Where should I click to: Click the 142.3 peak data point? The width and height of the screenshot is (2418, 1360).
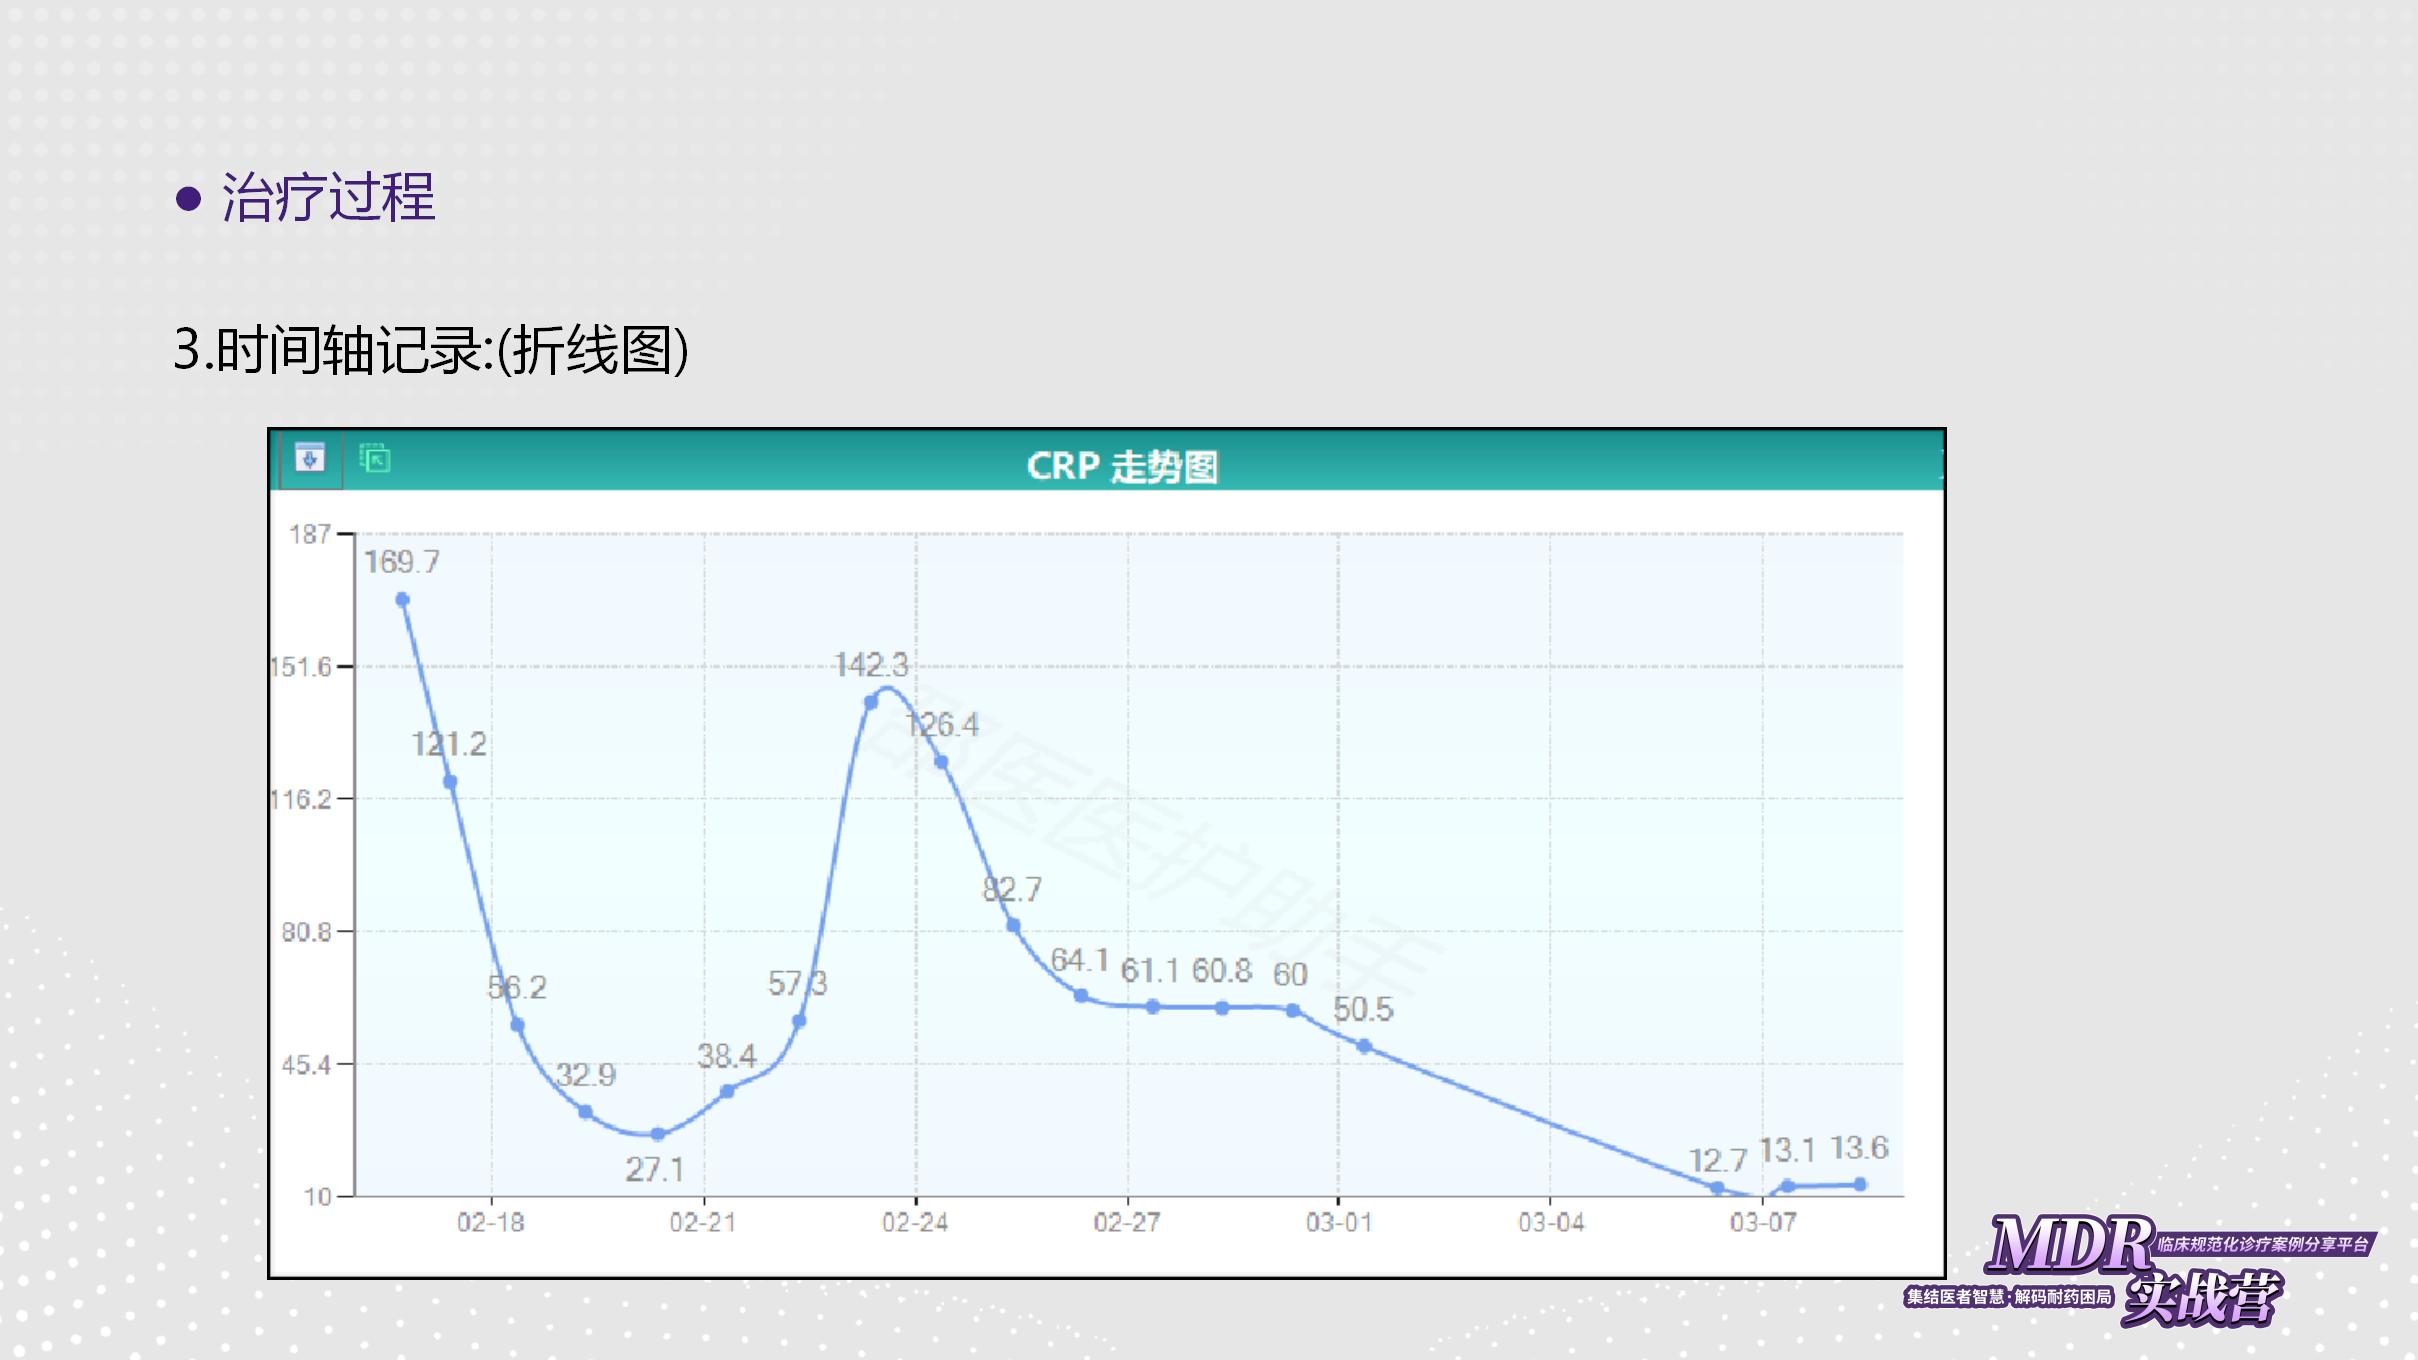coord(871,702)
